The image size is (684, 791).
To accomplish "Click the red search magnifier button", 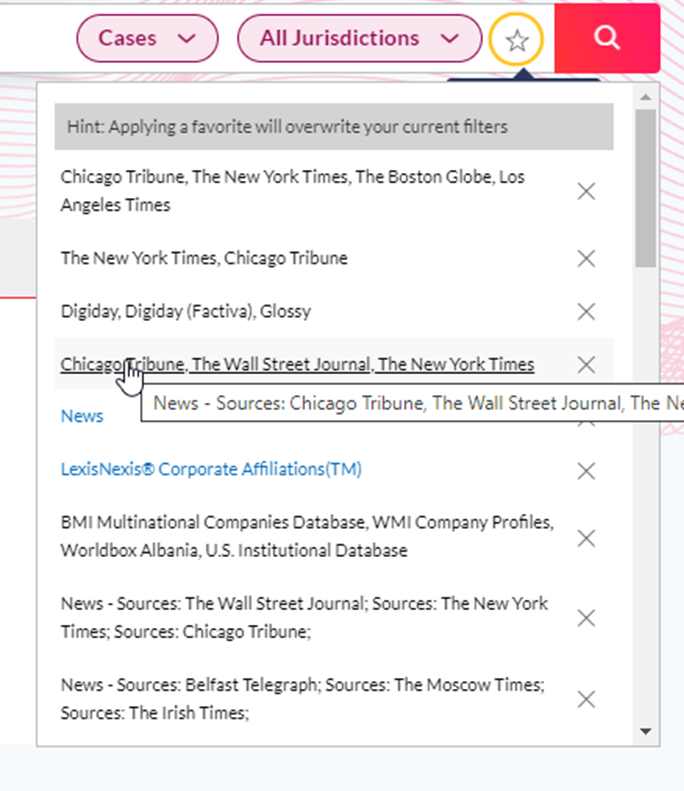I will pyautogui.click(x=607, y=38).
